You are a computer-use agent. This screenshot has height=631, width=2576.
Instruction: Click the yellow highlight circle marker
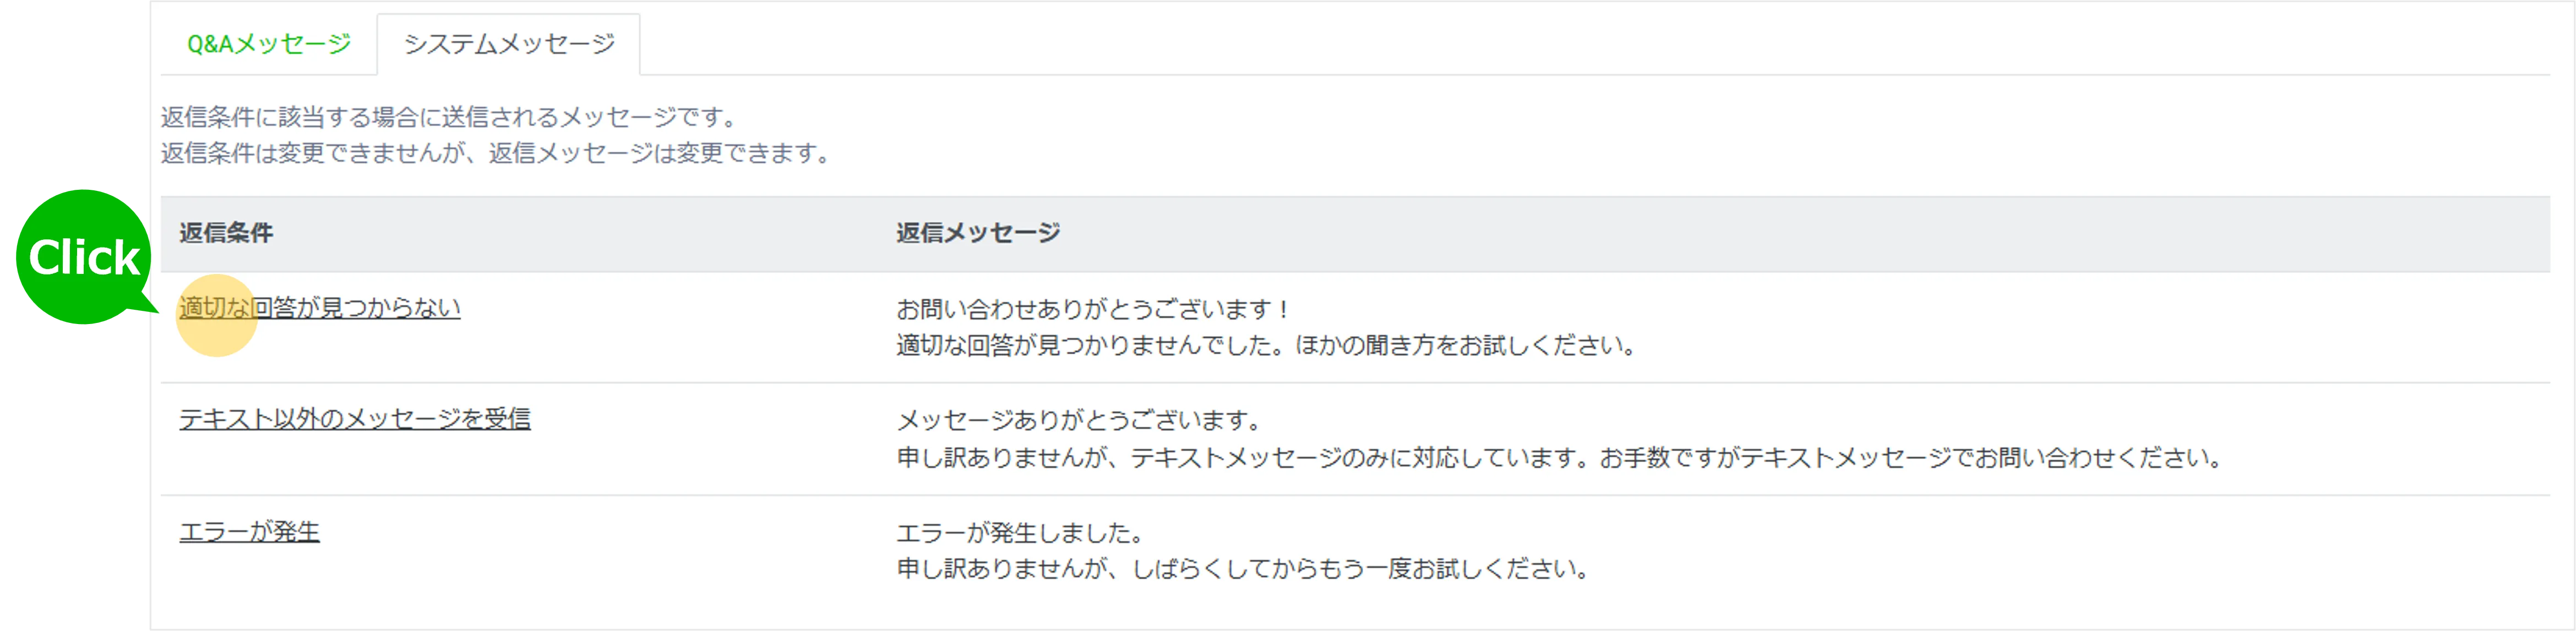tap(216, 316)
